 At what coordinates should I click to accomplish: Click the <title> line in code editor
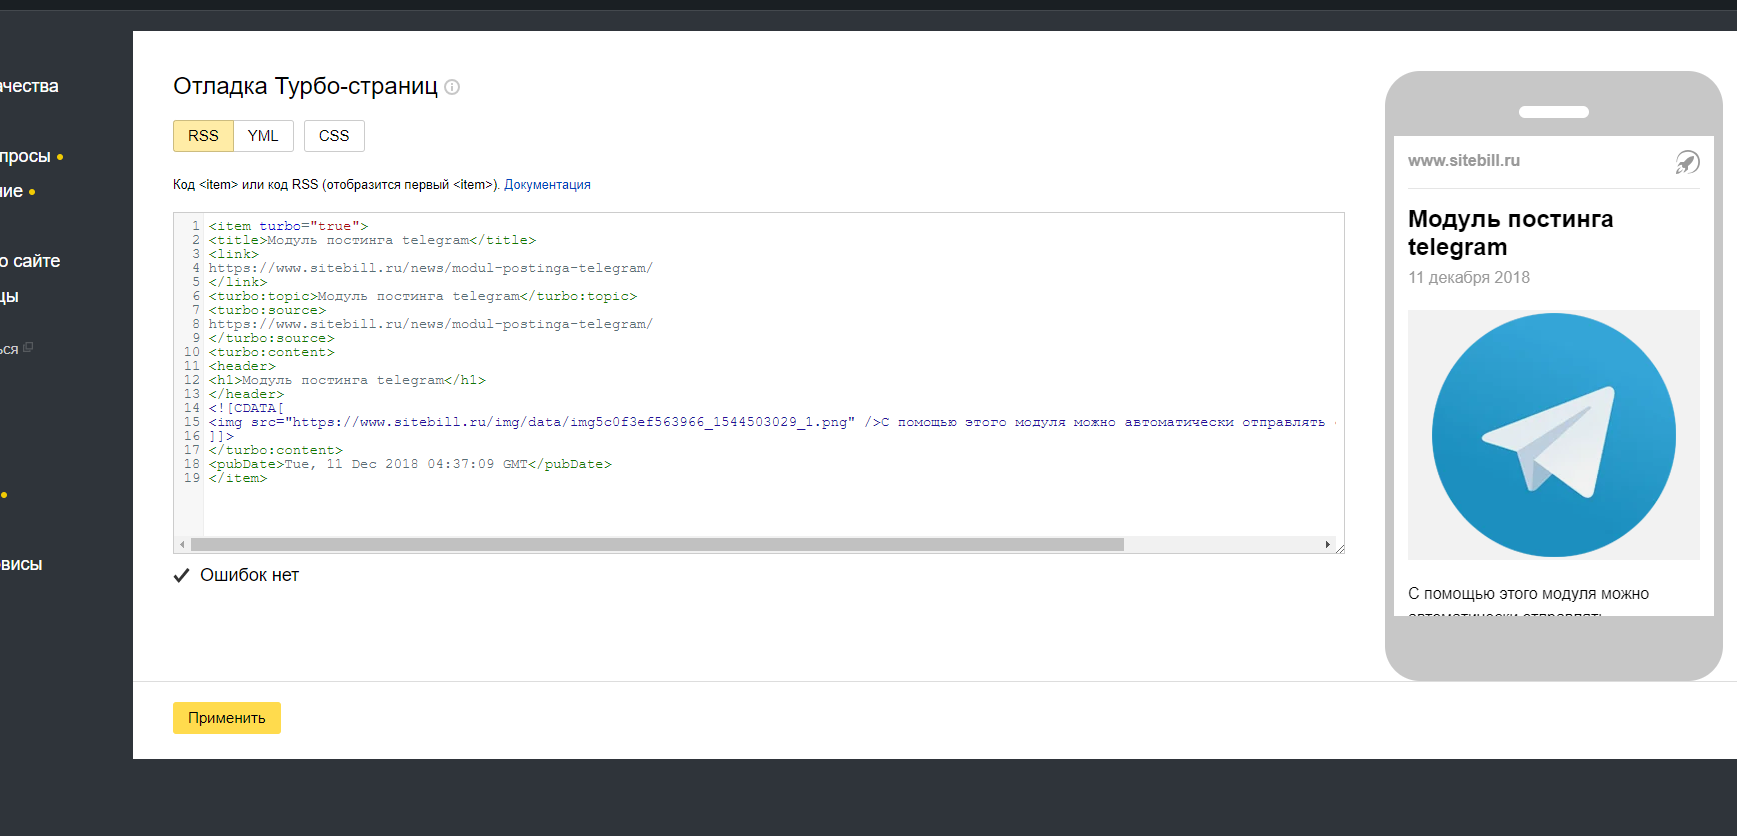coord(372,240)
